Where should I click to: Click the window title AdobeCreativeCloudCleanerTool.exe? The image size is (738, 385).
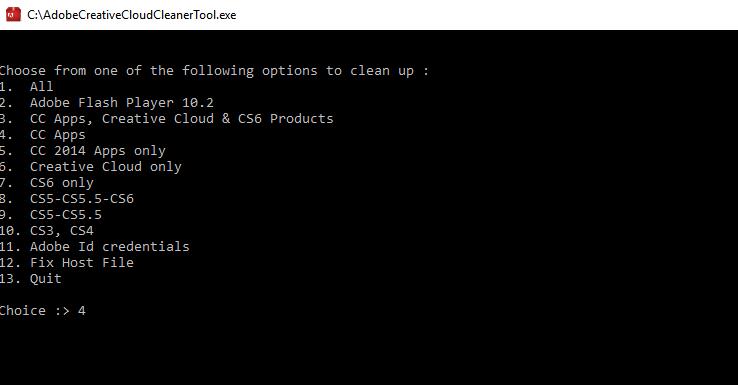132,15
